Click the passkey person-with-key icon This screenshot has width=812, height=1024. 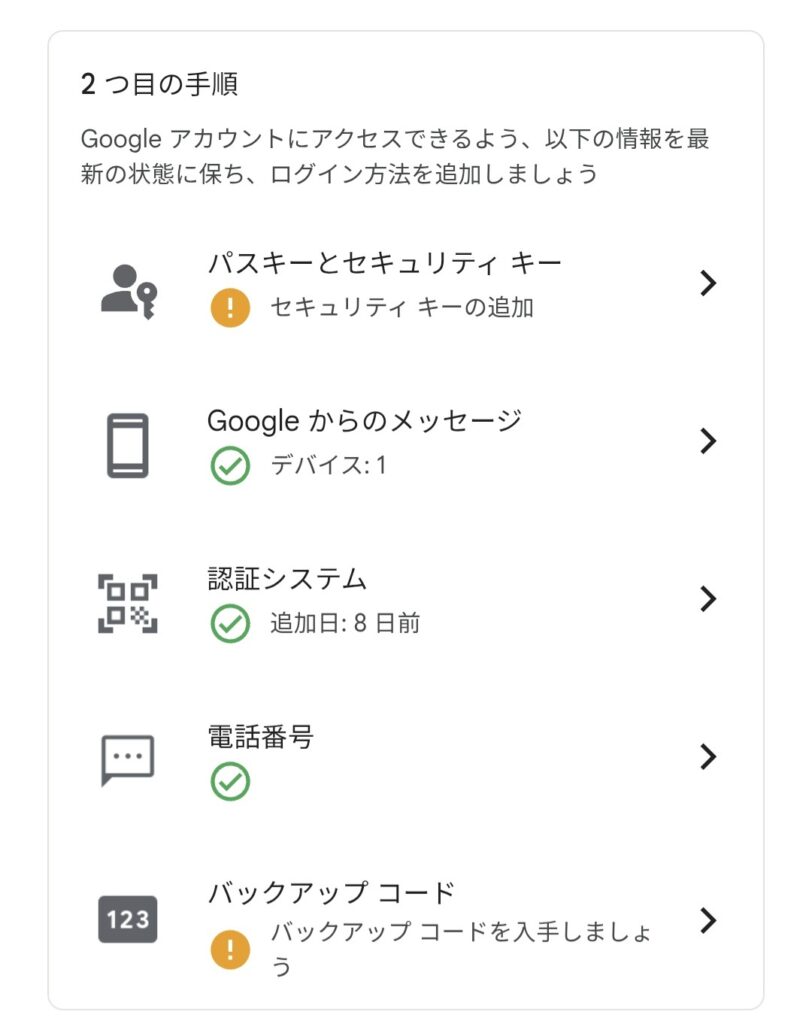point(129,291)
